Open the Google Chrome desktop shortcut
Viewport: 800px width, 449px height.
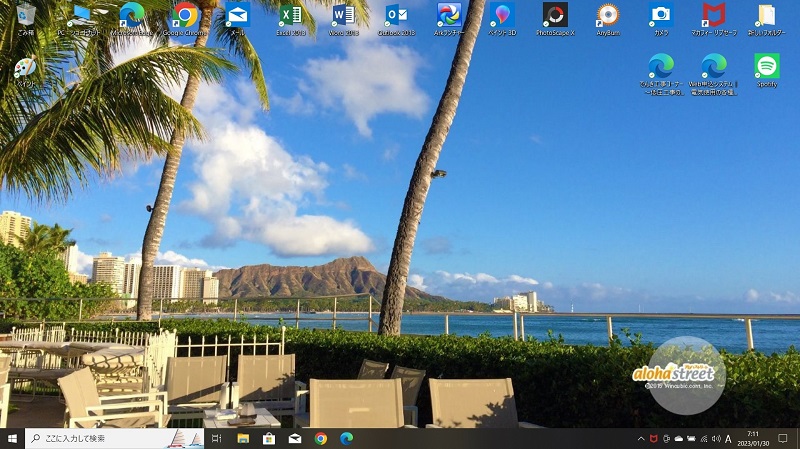point(184,15)
